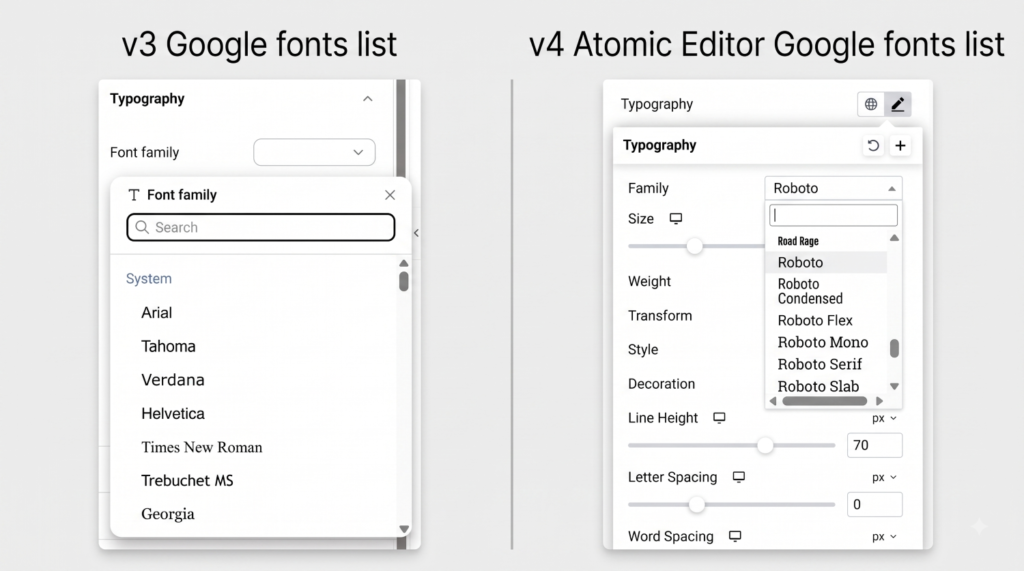Choose Georgia from the font list
The height and width of the screenshot is (571, 1024).
click(x=168, y=514)
